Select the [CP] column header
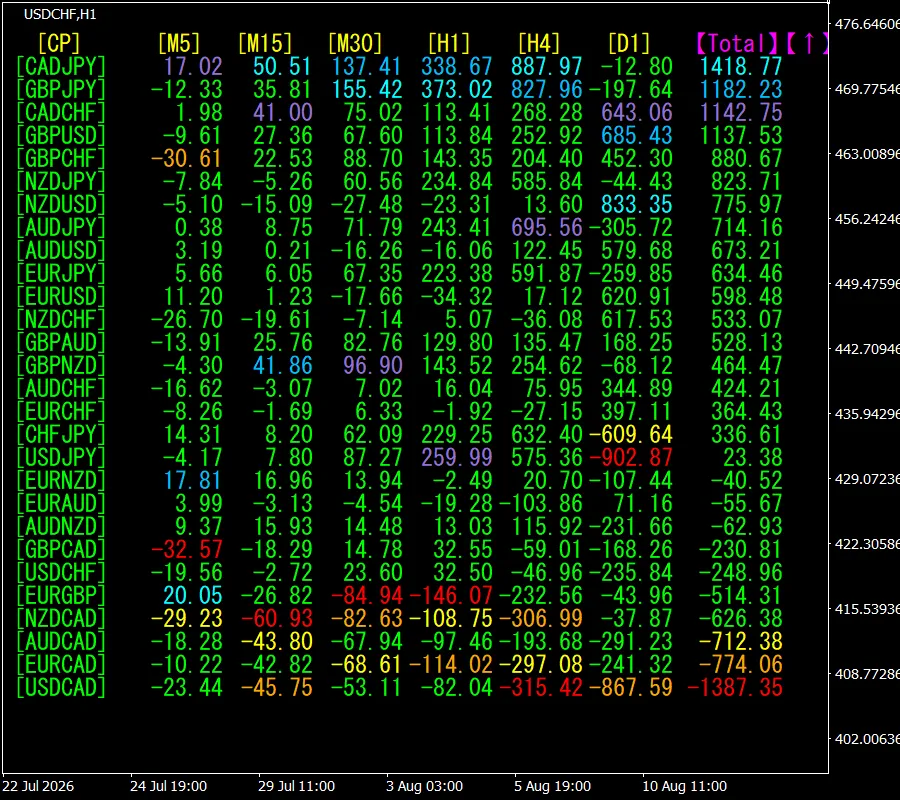The image size is (900, 800). pyautogui.click(x=59, y=44)
